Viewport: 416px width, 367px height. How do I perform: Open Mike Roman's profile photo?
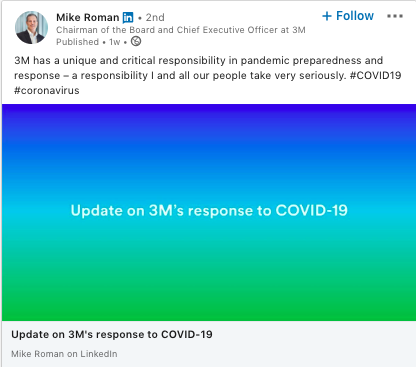31,27
